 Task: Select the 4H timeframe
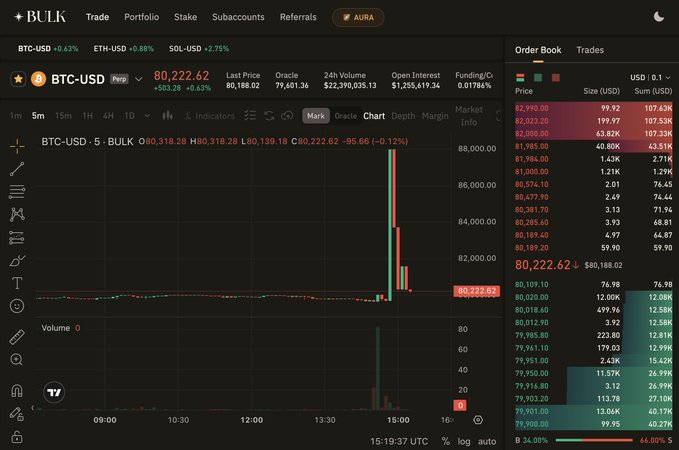(x=108, y=116)
